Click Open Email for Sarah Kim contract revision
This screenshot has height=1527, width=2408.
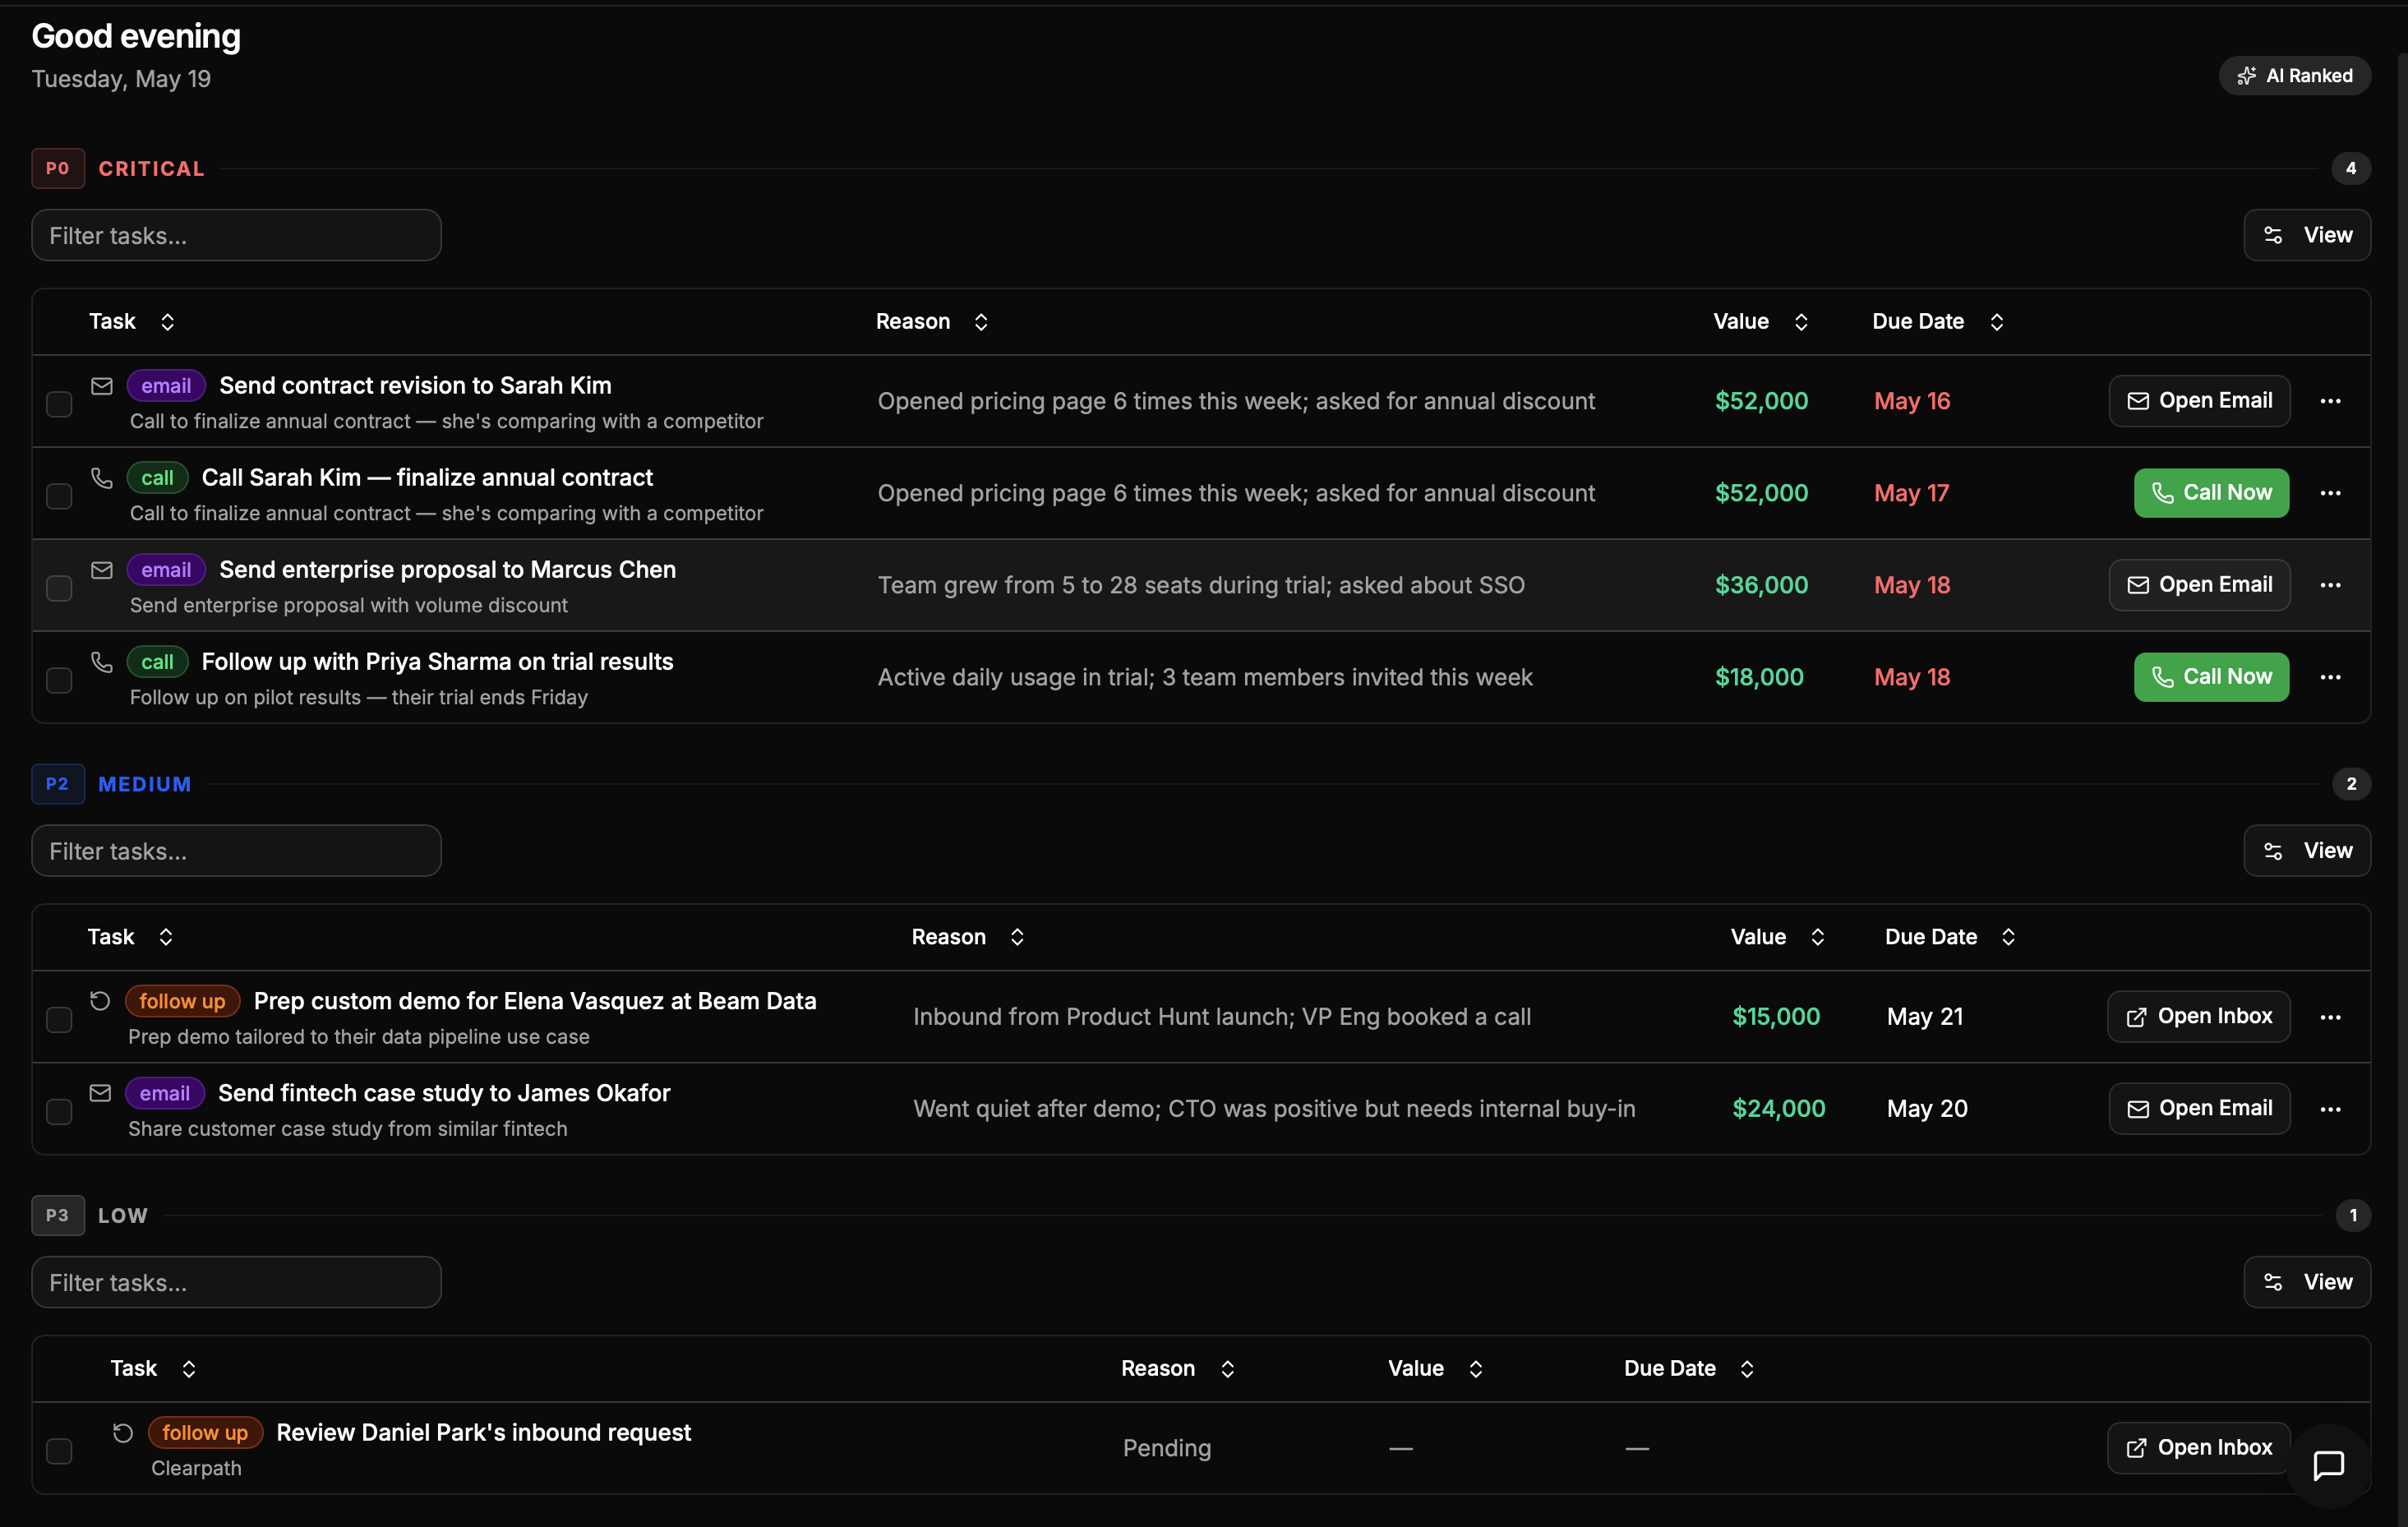tap(2199, 401)
